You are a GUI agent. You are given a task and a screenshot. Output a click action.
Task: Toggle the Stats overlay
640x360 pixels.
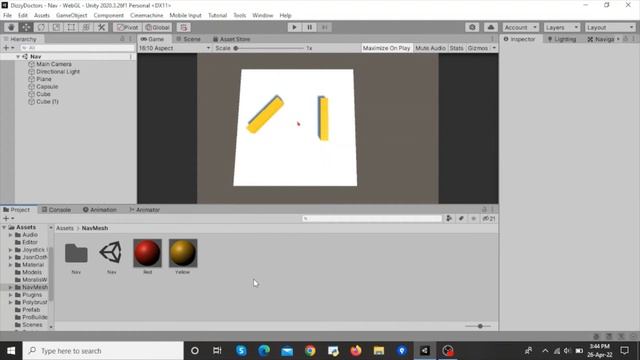(456, 48)
